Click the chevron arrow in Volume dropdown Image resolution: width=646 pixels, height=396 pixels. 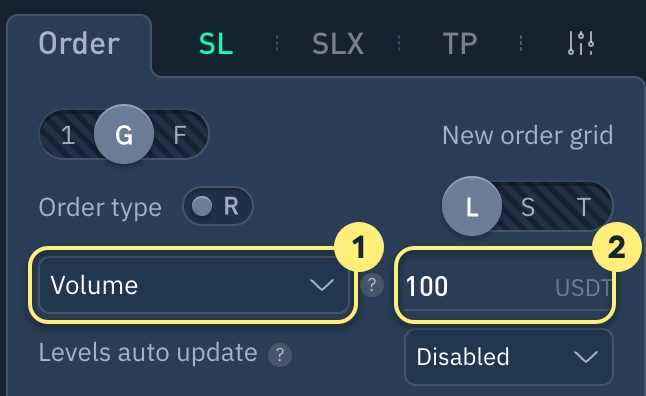pyautogui.click(x=321, y=285)
